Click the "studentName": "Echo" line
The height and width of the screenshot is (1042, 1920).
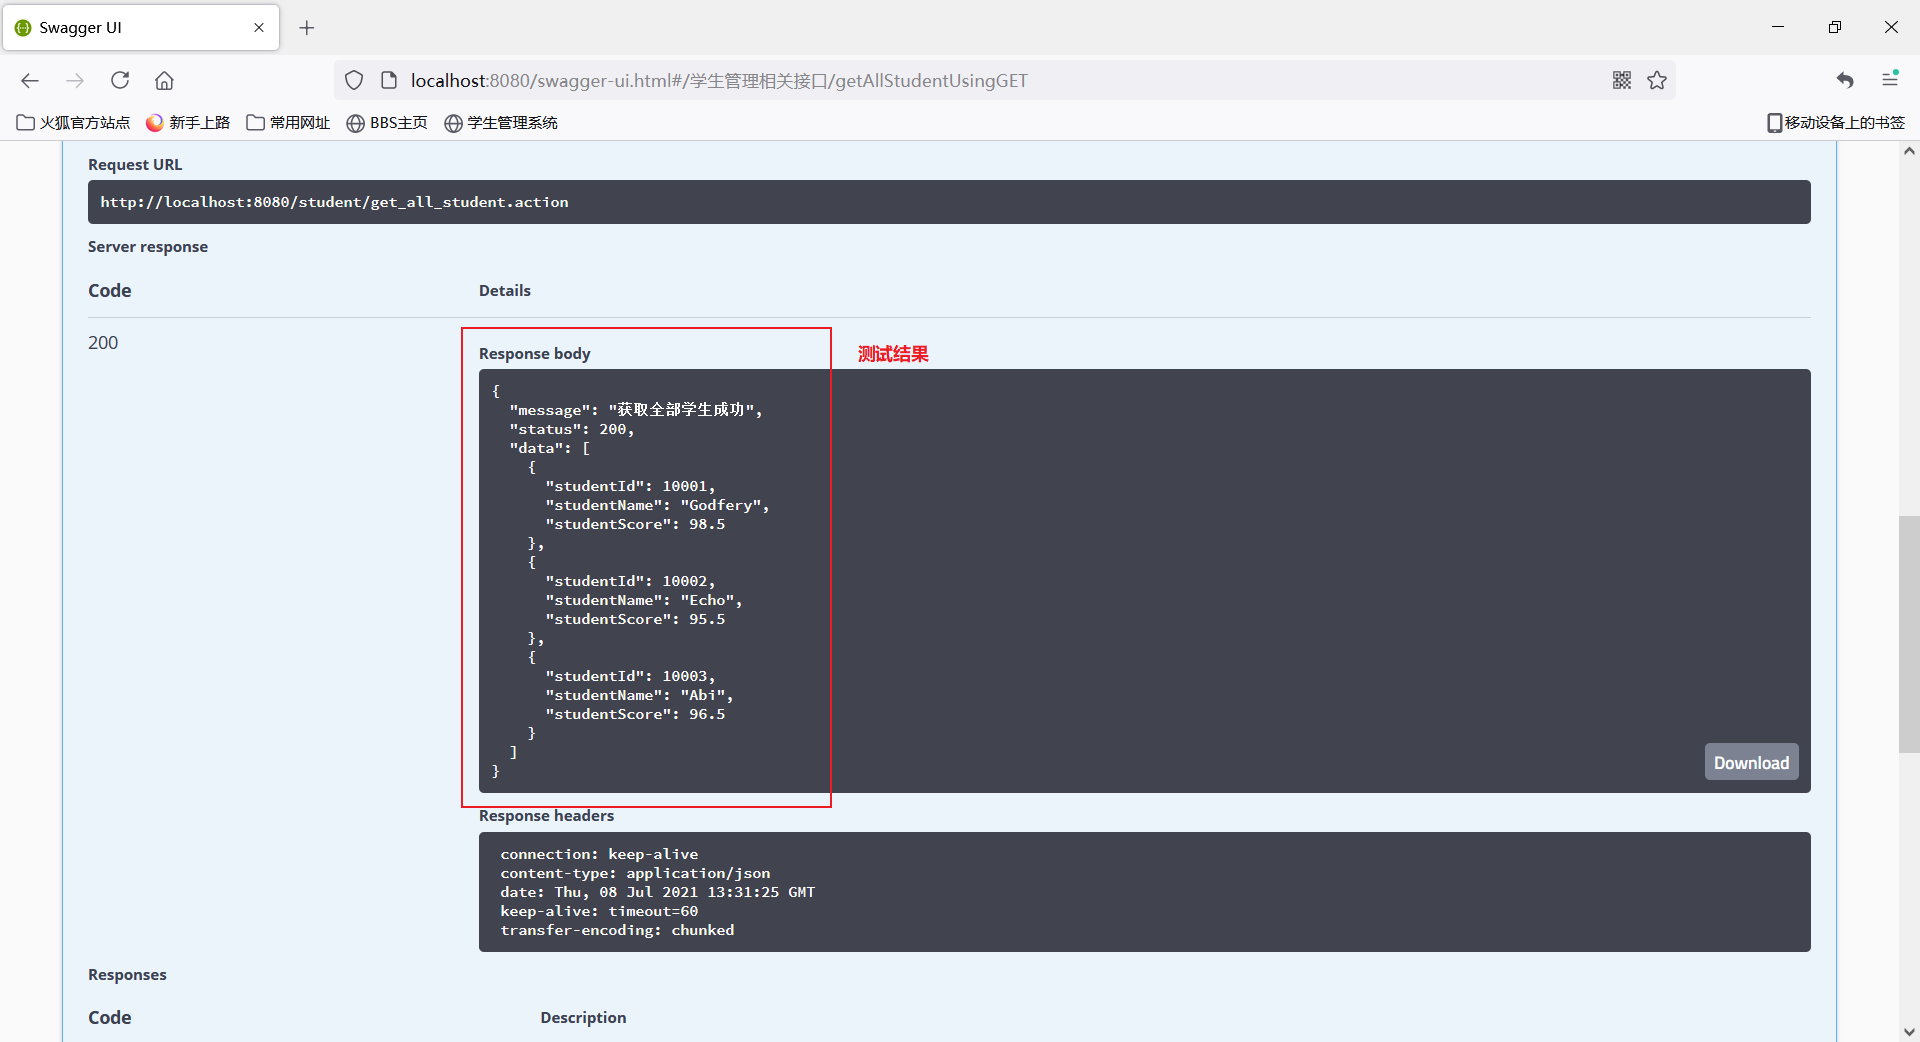point(644,601)
